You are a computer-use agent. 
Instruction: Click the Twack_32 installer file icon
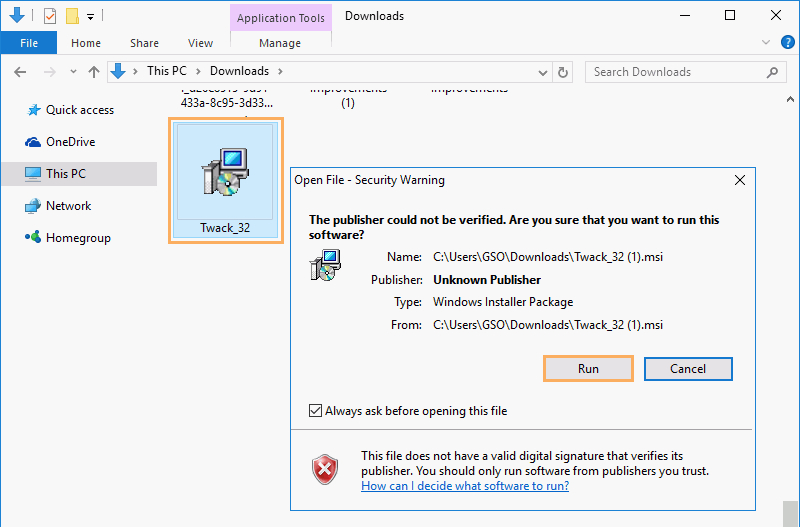pyautogui.click(x=225, y=172)
